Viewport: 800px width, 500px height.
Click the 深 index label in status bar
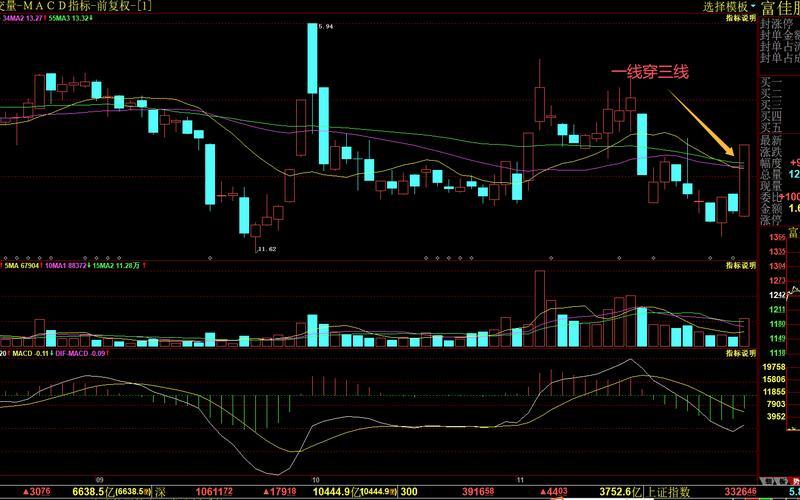tap(159, 492)
